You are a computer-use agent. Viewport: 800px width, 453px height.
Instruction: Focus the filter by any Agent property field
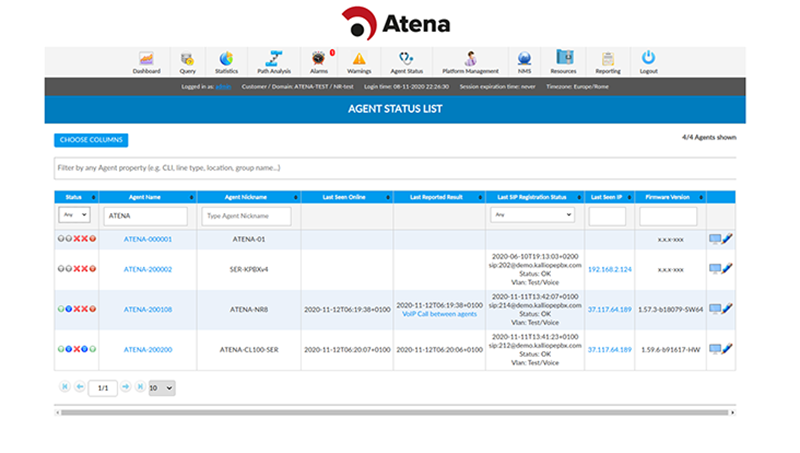(x=395, y=168)
